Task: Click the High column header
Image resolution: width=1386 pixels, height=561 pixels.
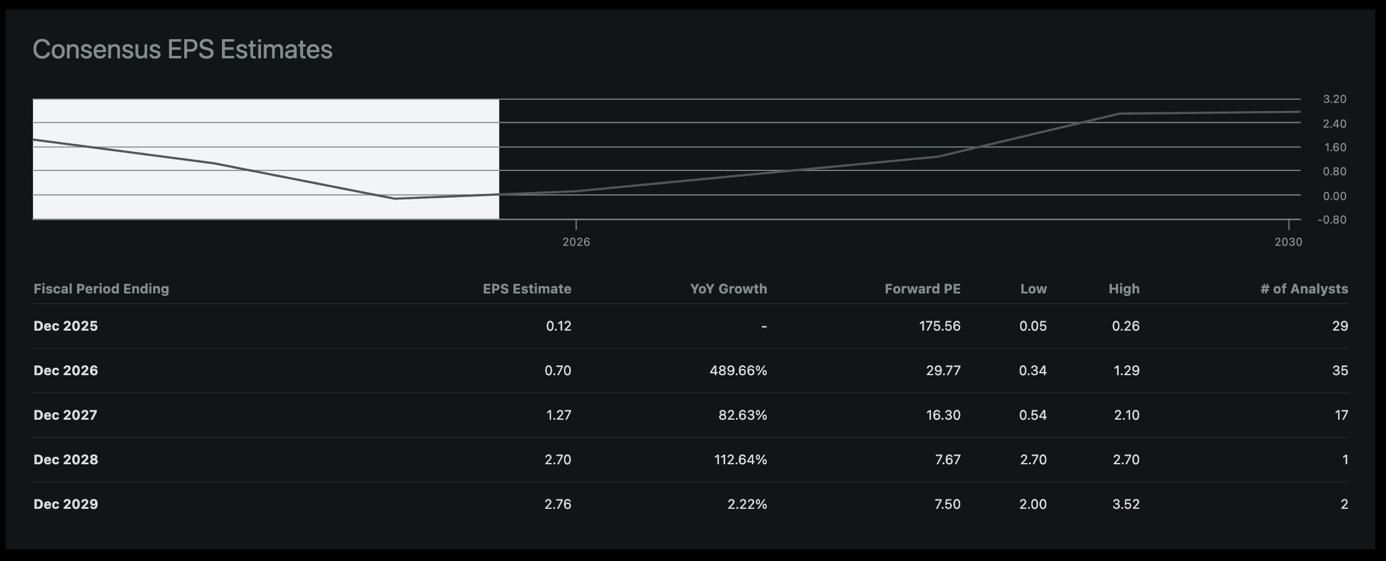Action: [x=1124, y=289]
